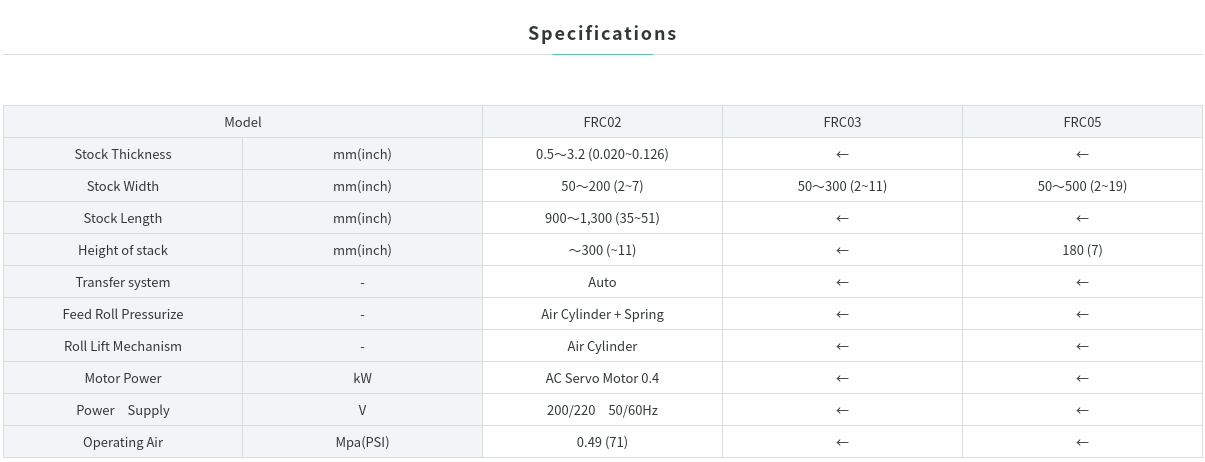Select the 180 (7) height cell

[x=1082, y=250]
